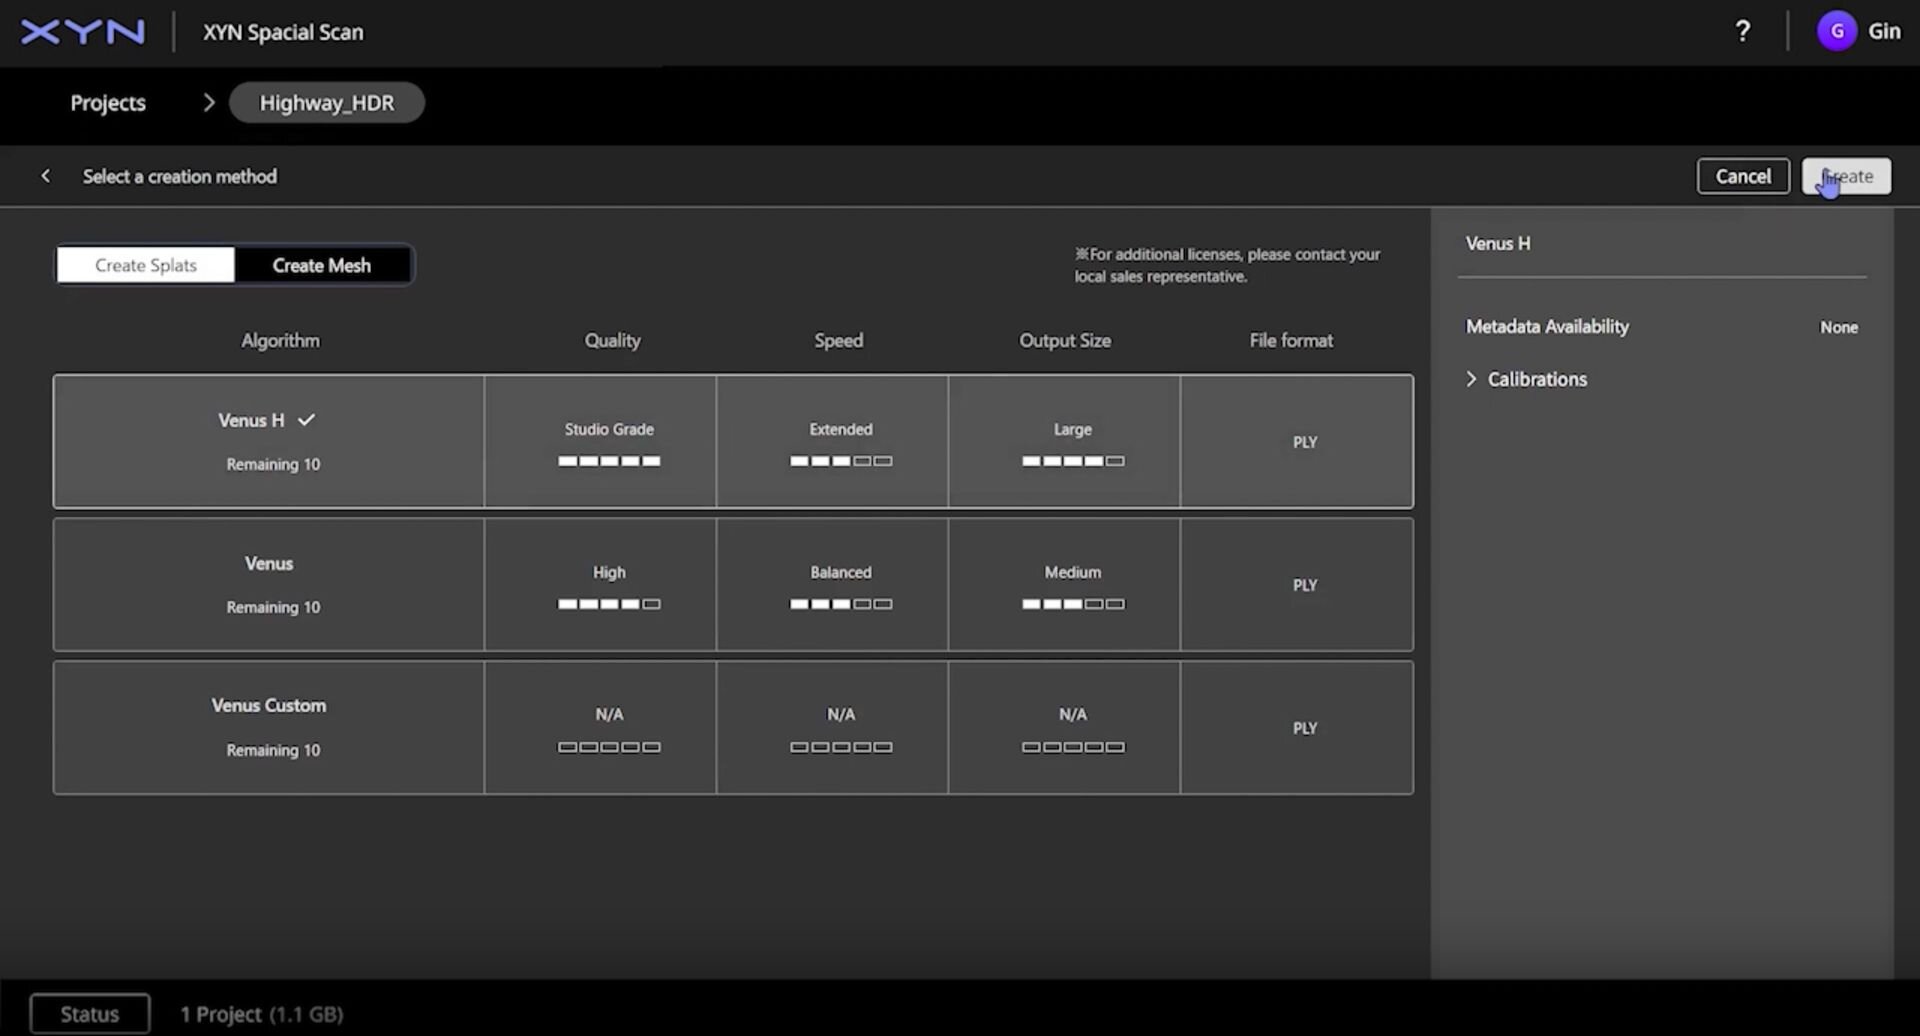Click the breadcrumb chevron after Projects

(x=208, y=103)
